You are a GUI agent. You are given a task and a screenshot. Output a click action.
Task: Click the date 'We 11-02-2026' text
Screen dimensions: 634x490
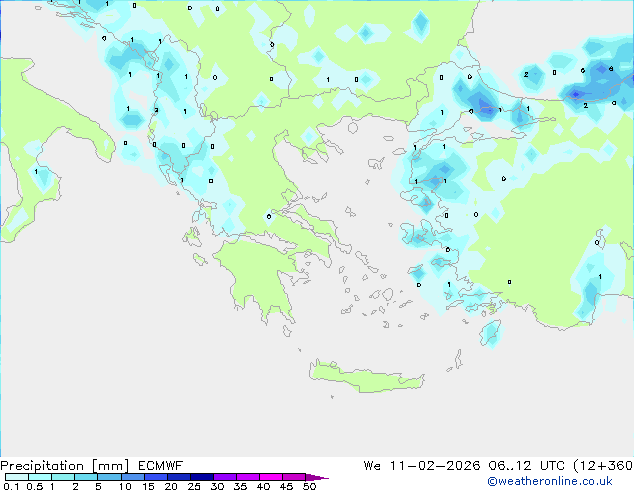422,466
